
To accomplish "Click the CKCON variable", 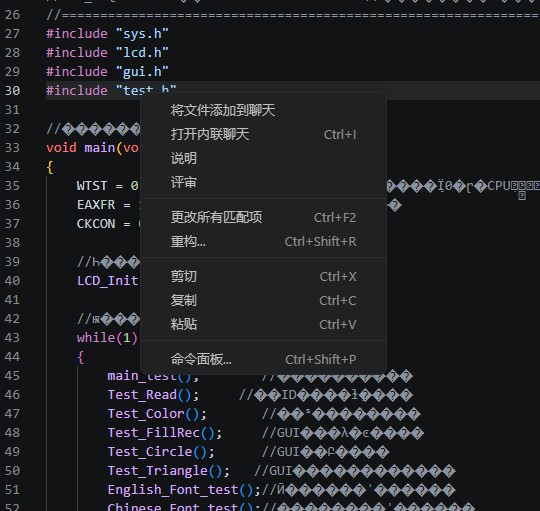I will 96,224.
